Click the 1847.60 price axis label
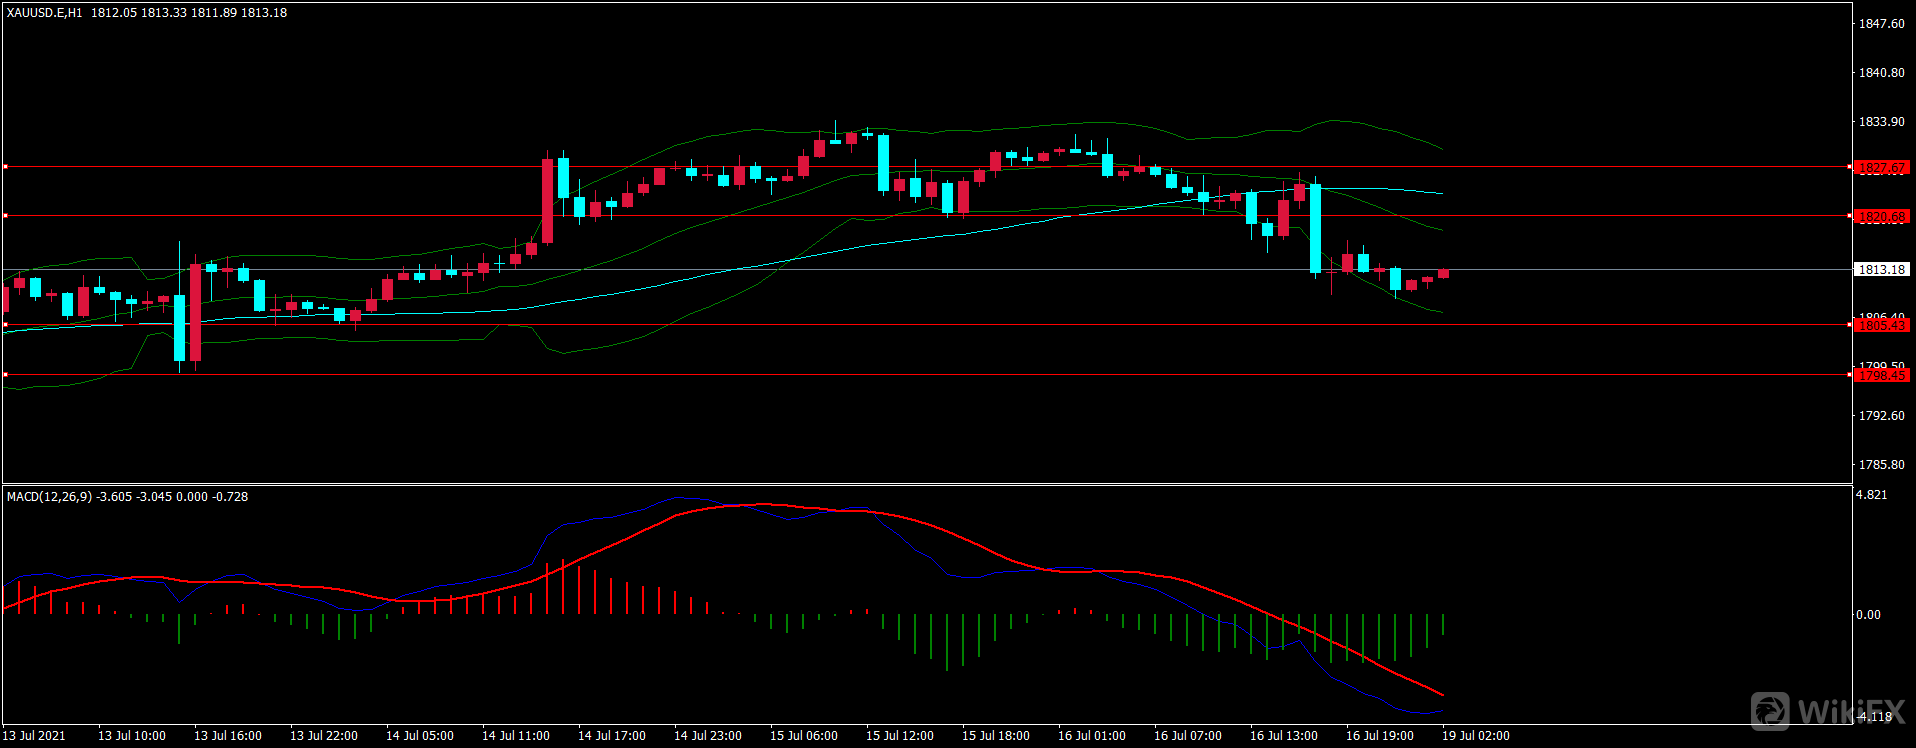1916x748 pixels. pos(1881,24)
